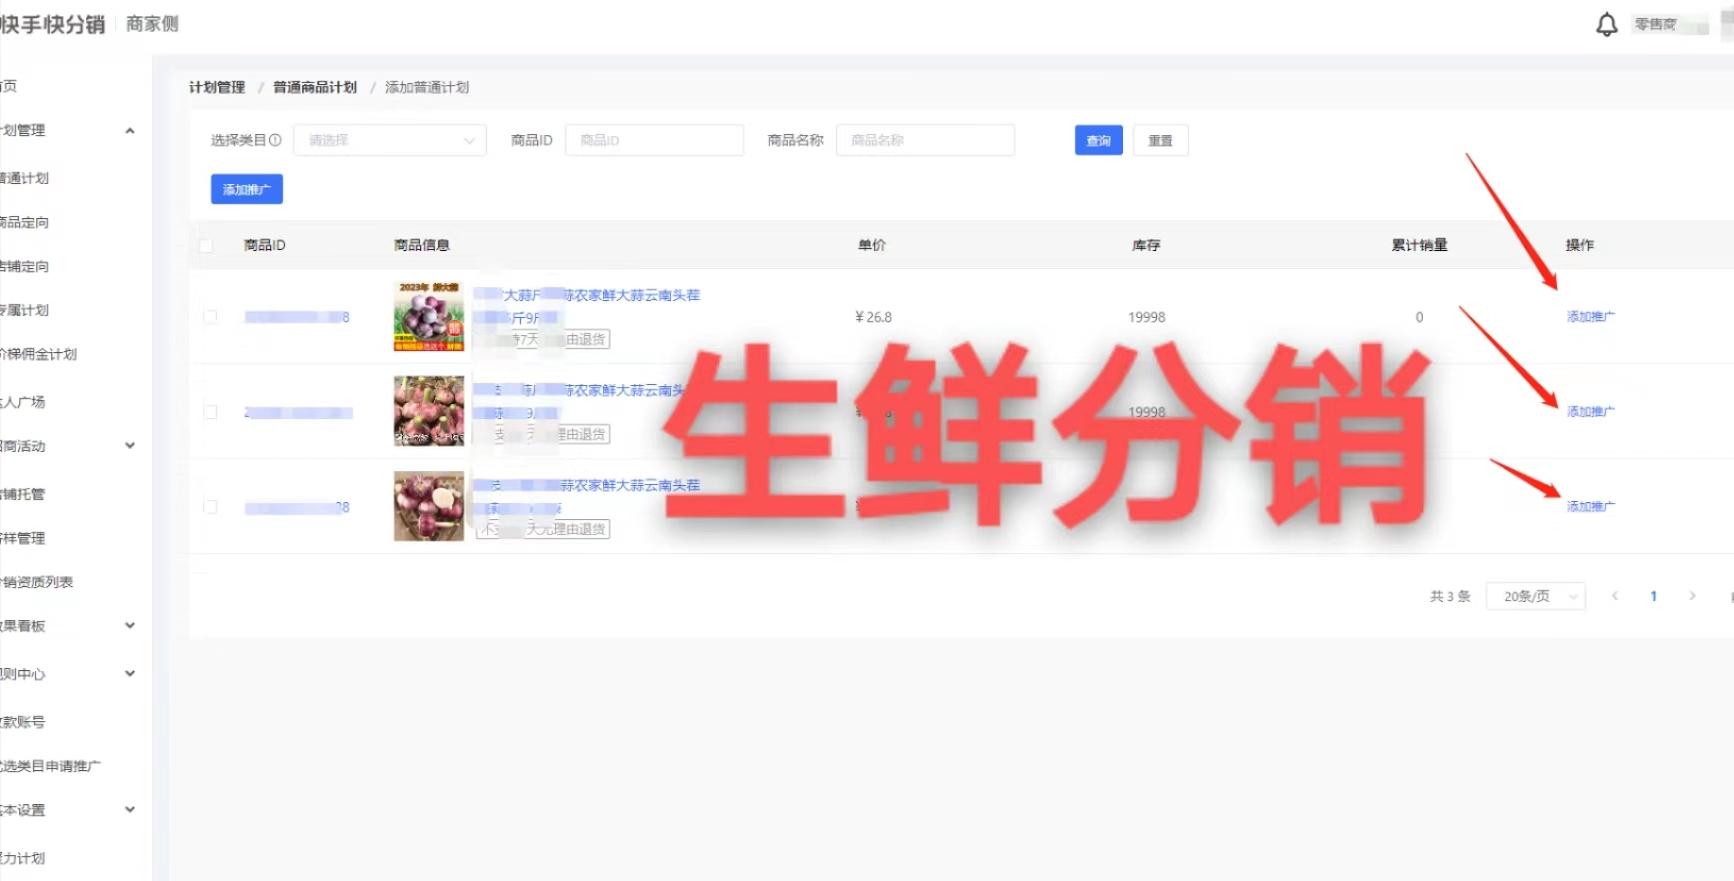Select page number 1 in pagination
Viewport: 1734px width, 881px height.
click(x=1653, y=596)
